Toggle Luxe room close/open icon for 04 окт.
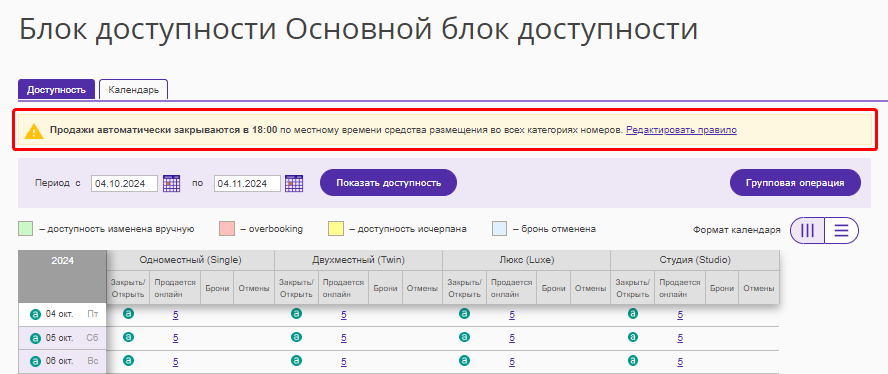 coord(464,313)
